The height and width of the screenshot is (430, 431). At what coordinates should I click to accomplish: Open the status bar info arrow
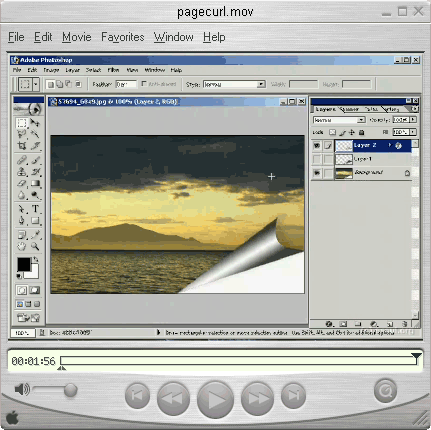click(x=159, y=332)
